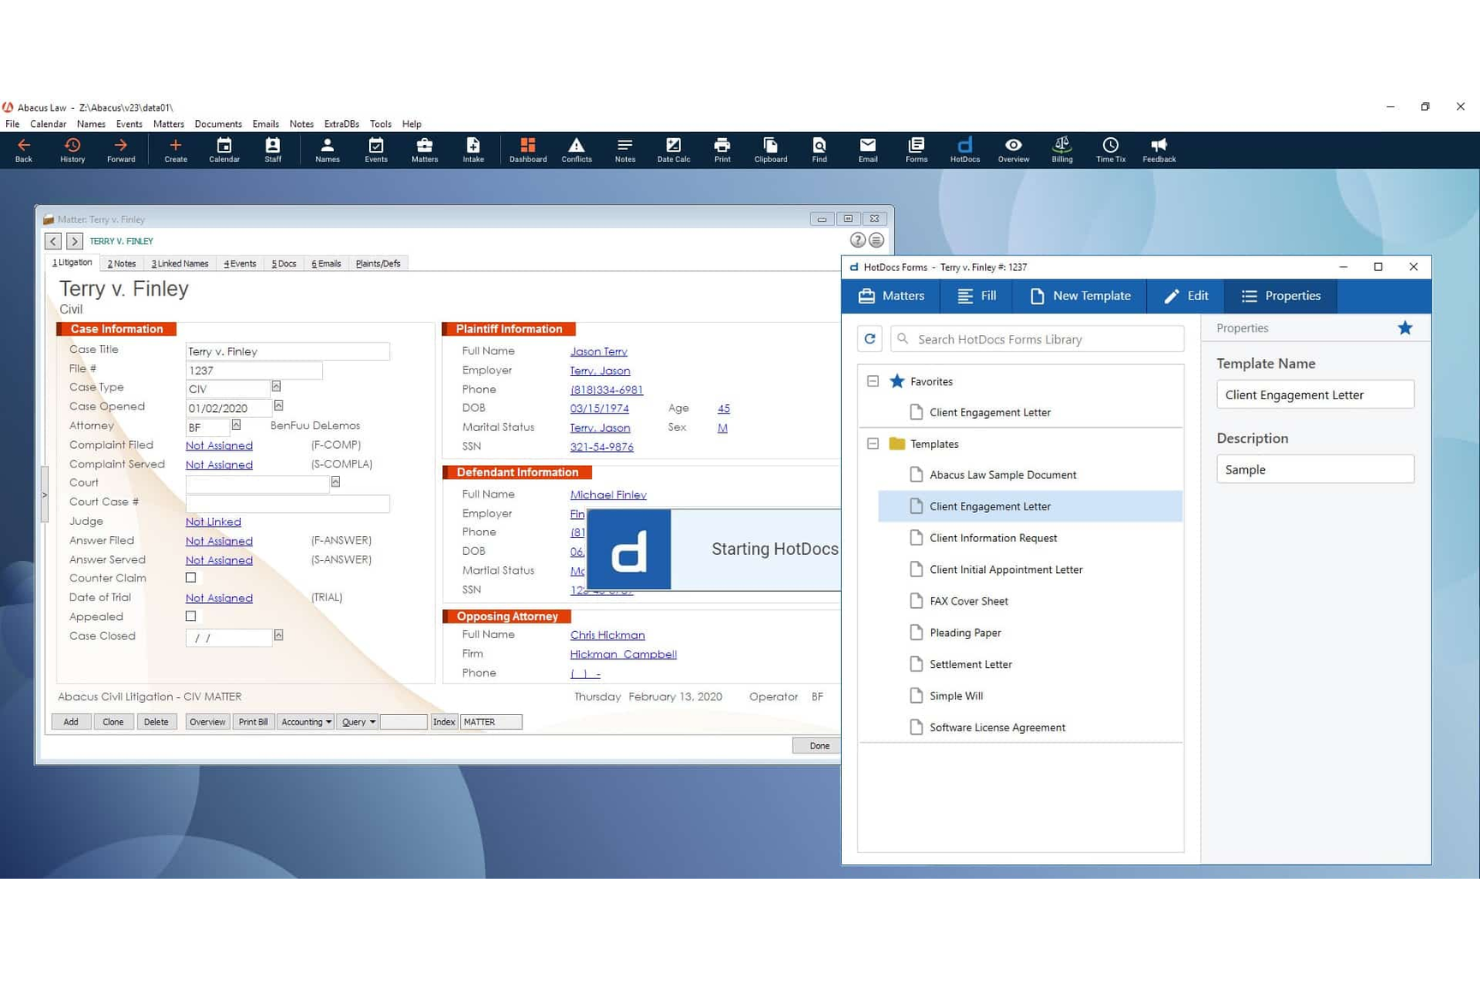Viewport: 1480px width, 987px height.
Task: Click the Create toolbar icon
Action: (x=175, y=150)
